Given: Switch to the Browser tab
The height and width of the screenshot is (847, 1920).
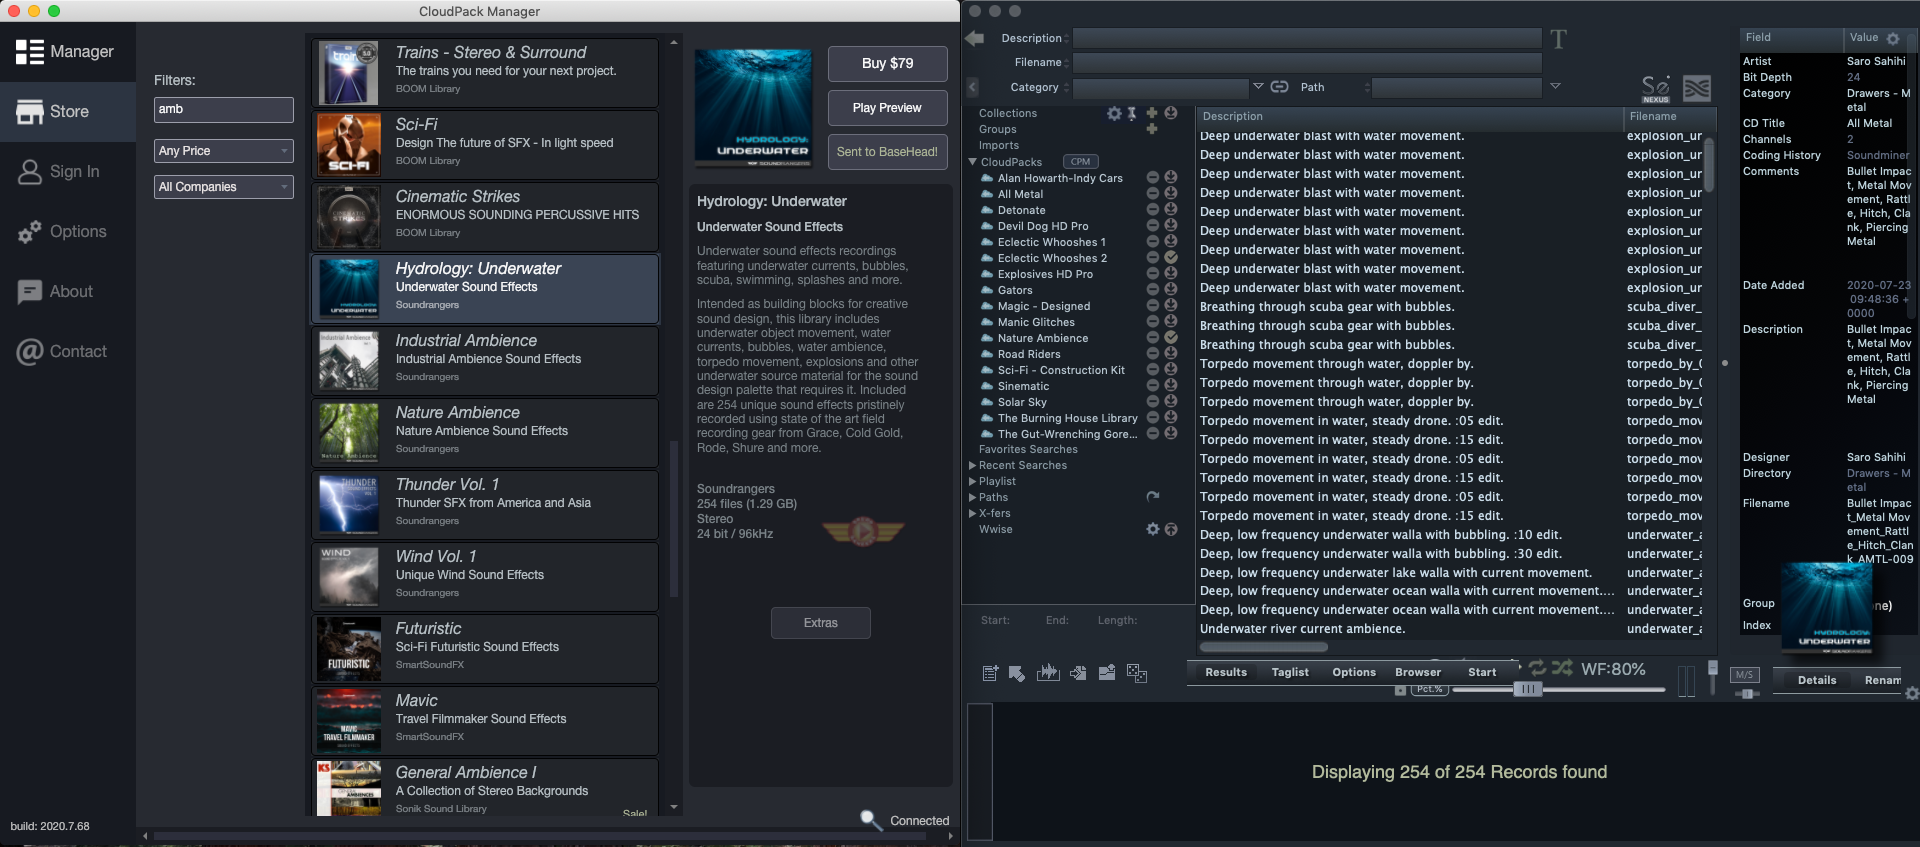Looking at the screenshot, I should [1418, 672].
